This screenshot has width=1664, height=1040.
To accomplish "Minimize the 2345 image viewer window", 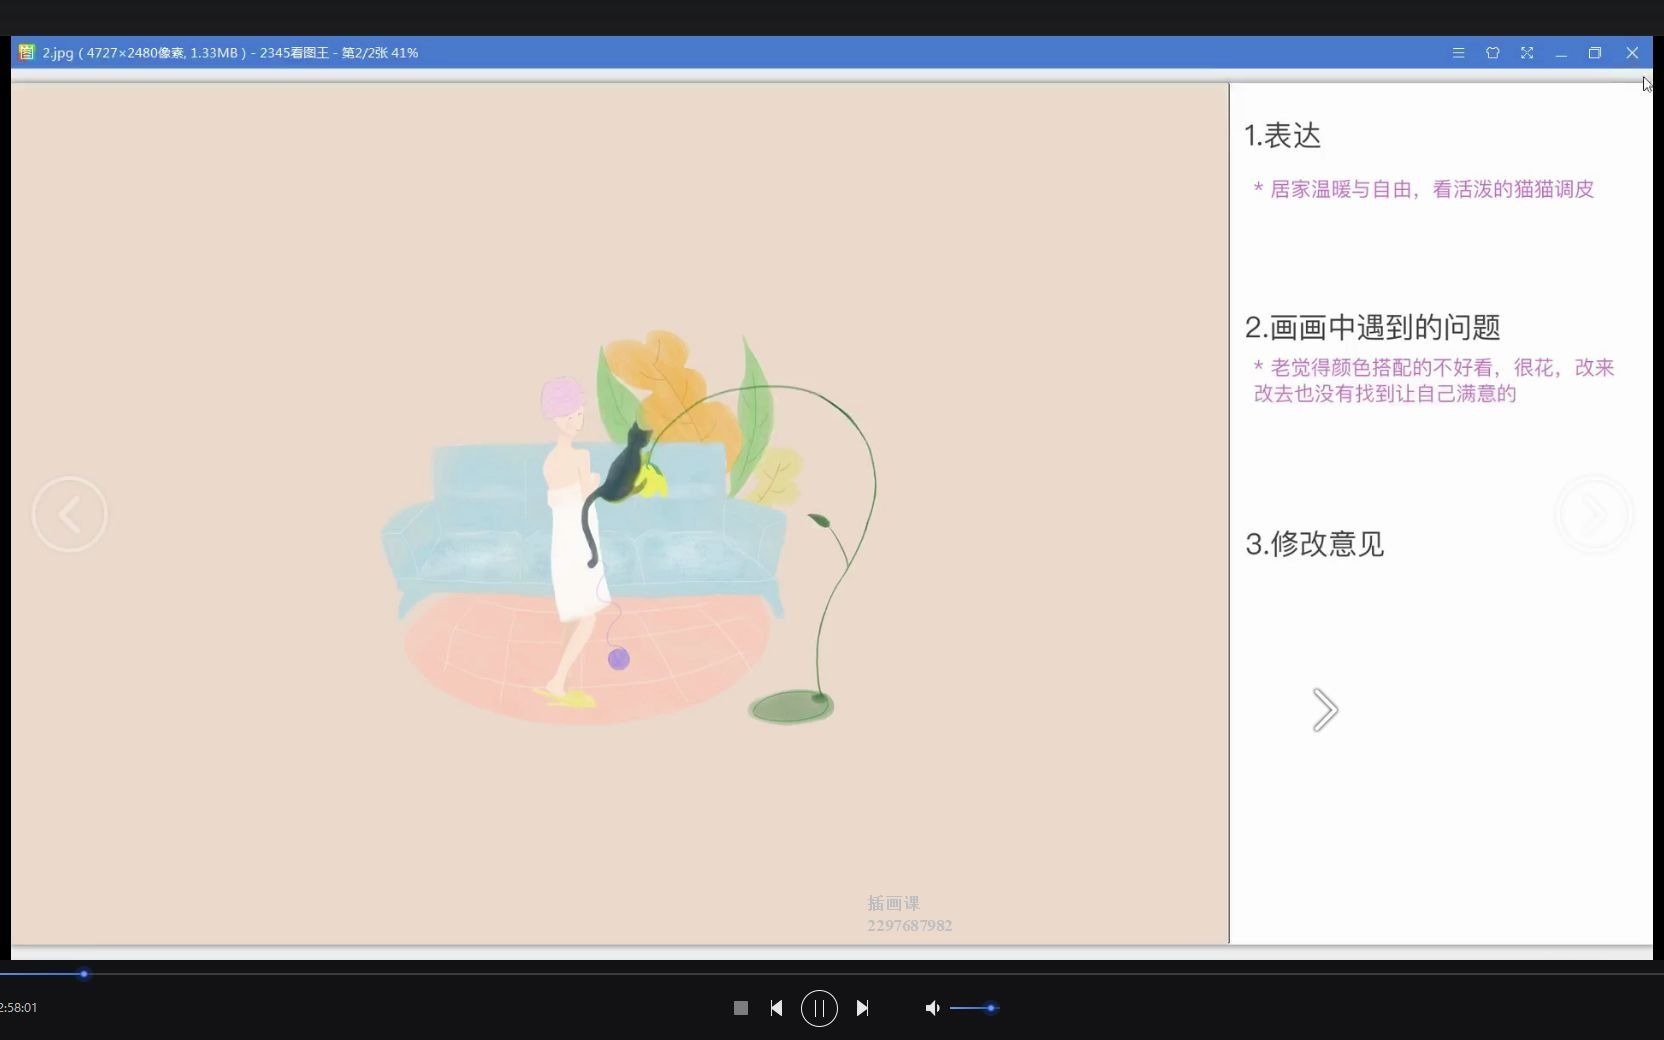I will pos(1561,53).
